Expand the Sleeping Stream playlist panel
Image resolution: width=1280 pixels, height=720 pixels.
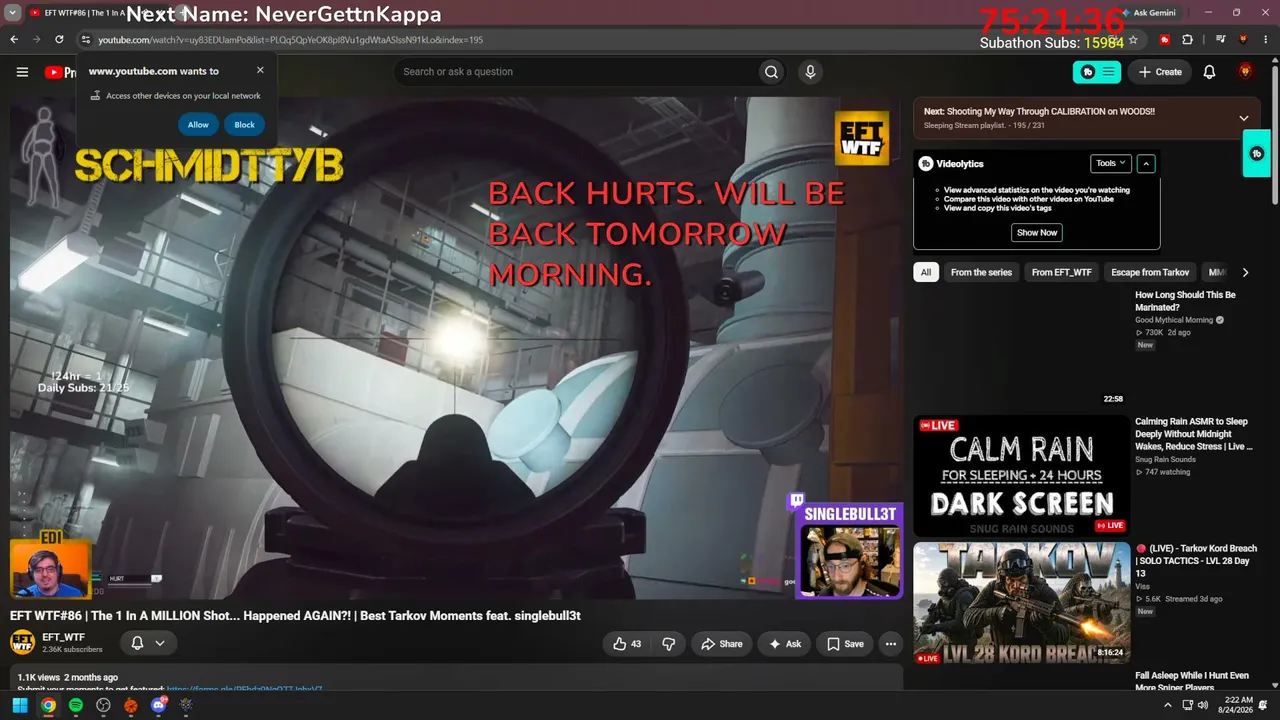pos(1244,118)
